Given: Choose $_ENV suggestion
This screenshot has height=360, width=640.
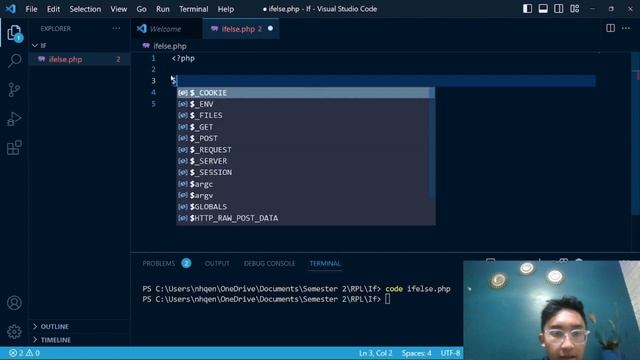Looking at the screenshot, I should 303,104.
